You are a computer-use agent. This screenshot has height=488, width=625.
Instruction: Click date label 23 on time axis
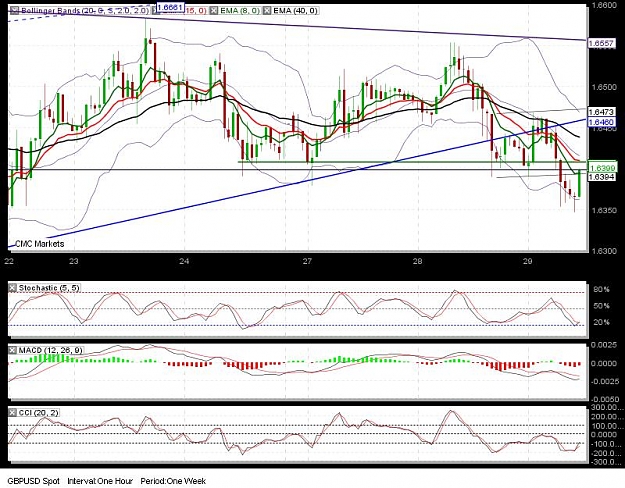point(74,262)
